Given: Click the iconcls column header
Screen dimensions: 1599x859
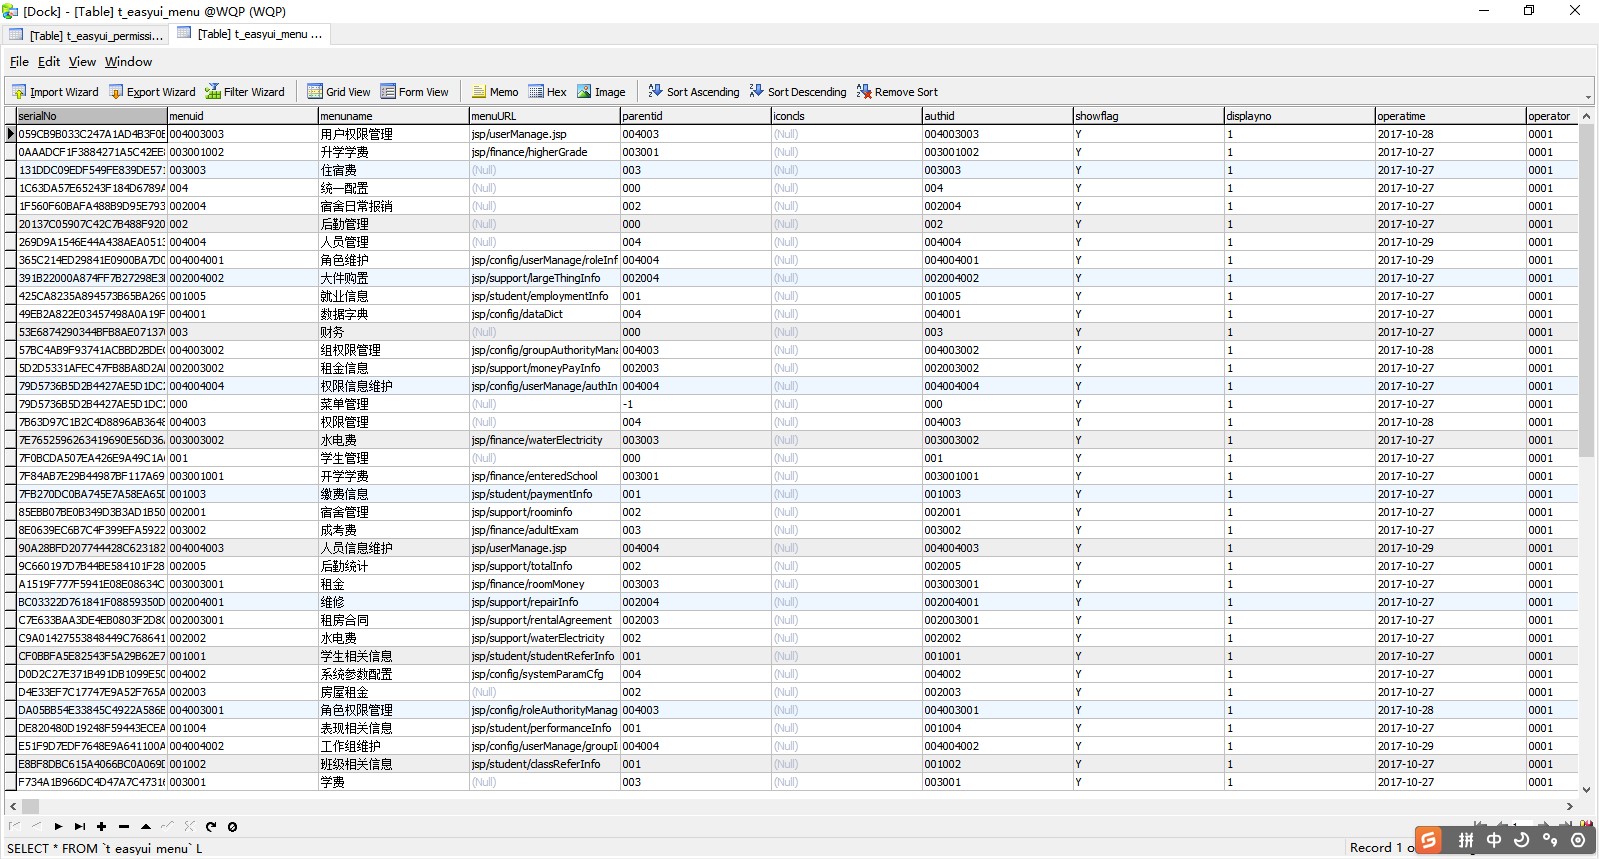Looking at the screenshot, I should (x=846, y=116).
